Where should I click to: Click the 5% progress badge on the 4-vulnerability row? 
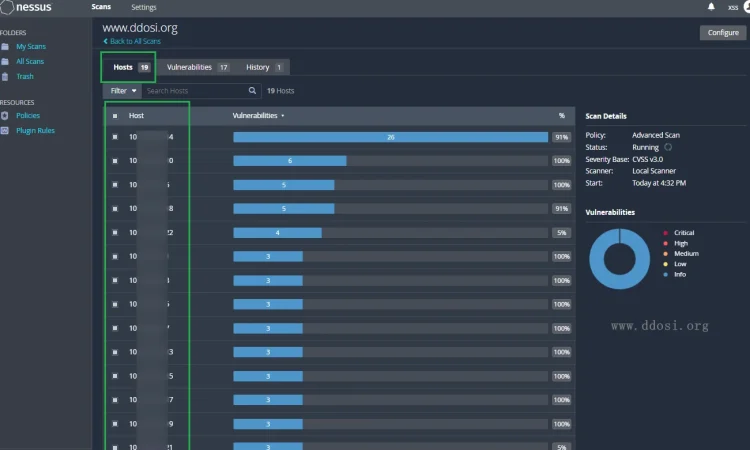(x=562, y=232)
